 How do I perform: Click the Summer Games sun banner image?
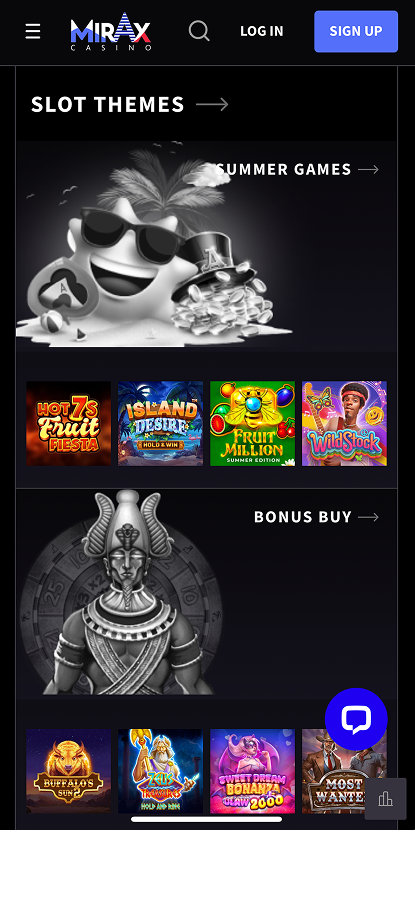[x=156, y=247]
